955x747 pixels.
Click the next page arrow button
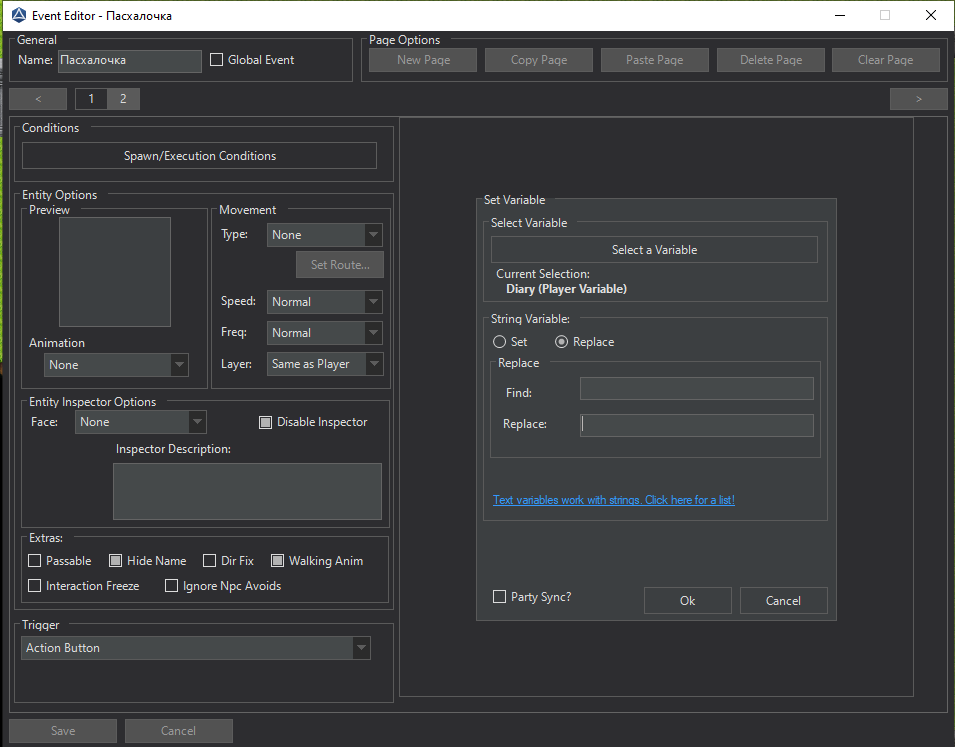pos(918,98)
